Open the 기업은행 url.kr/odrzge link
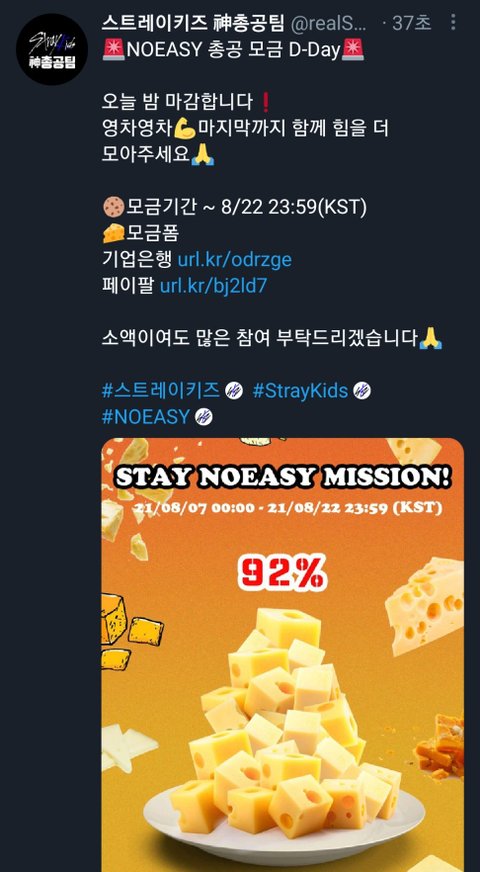480x872 pixels. [x=234, y=260]
